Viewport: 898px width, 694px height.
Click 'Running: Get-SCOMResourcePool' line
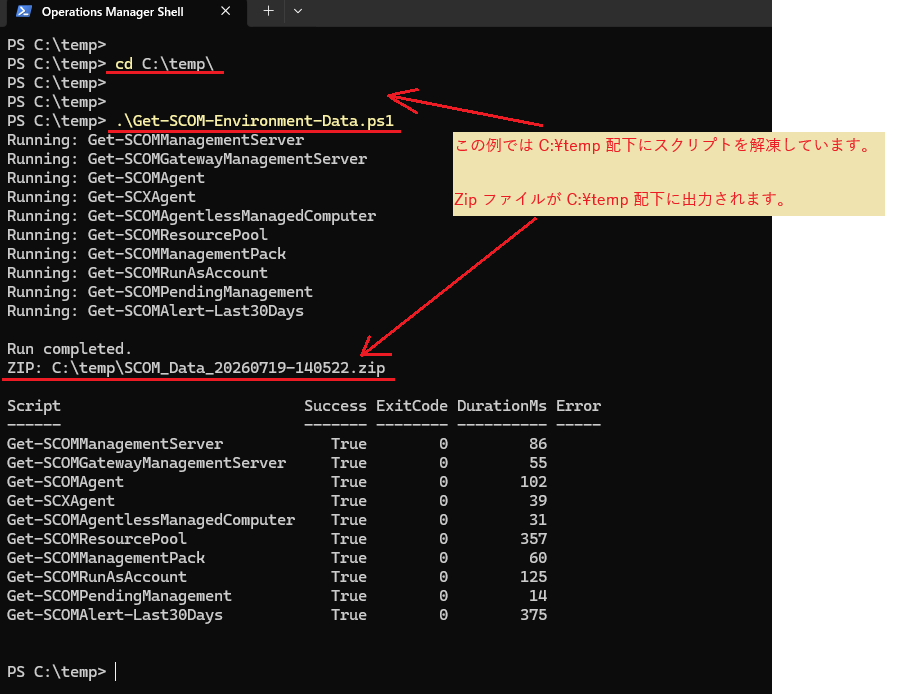tap(137, 235)
